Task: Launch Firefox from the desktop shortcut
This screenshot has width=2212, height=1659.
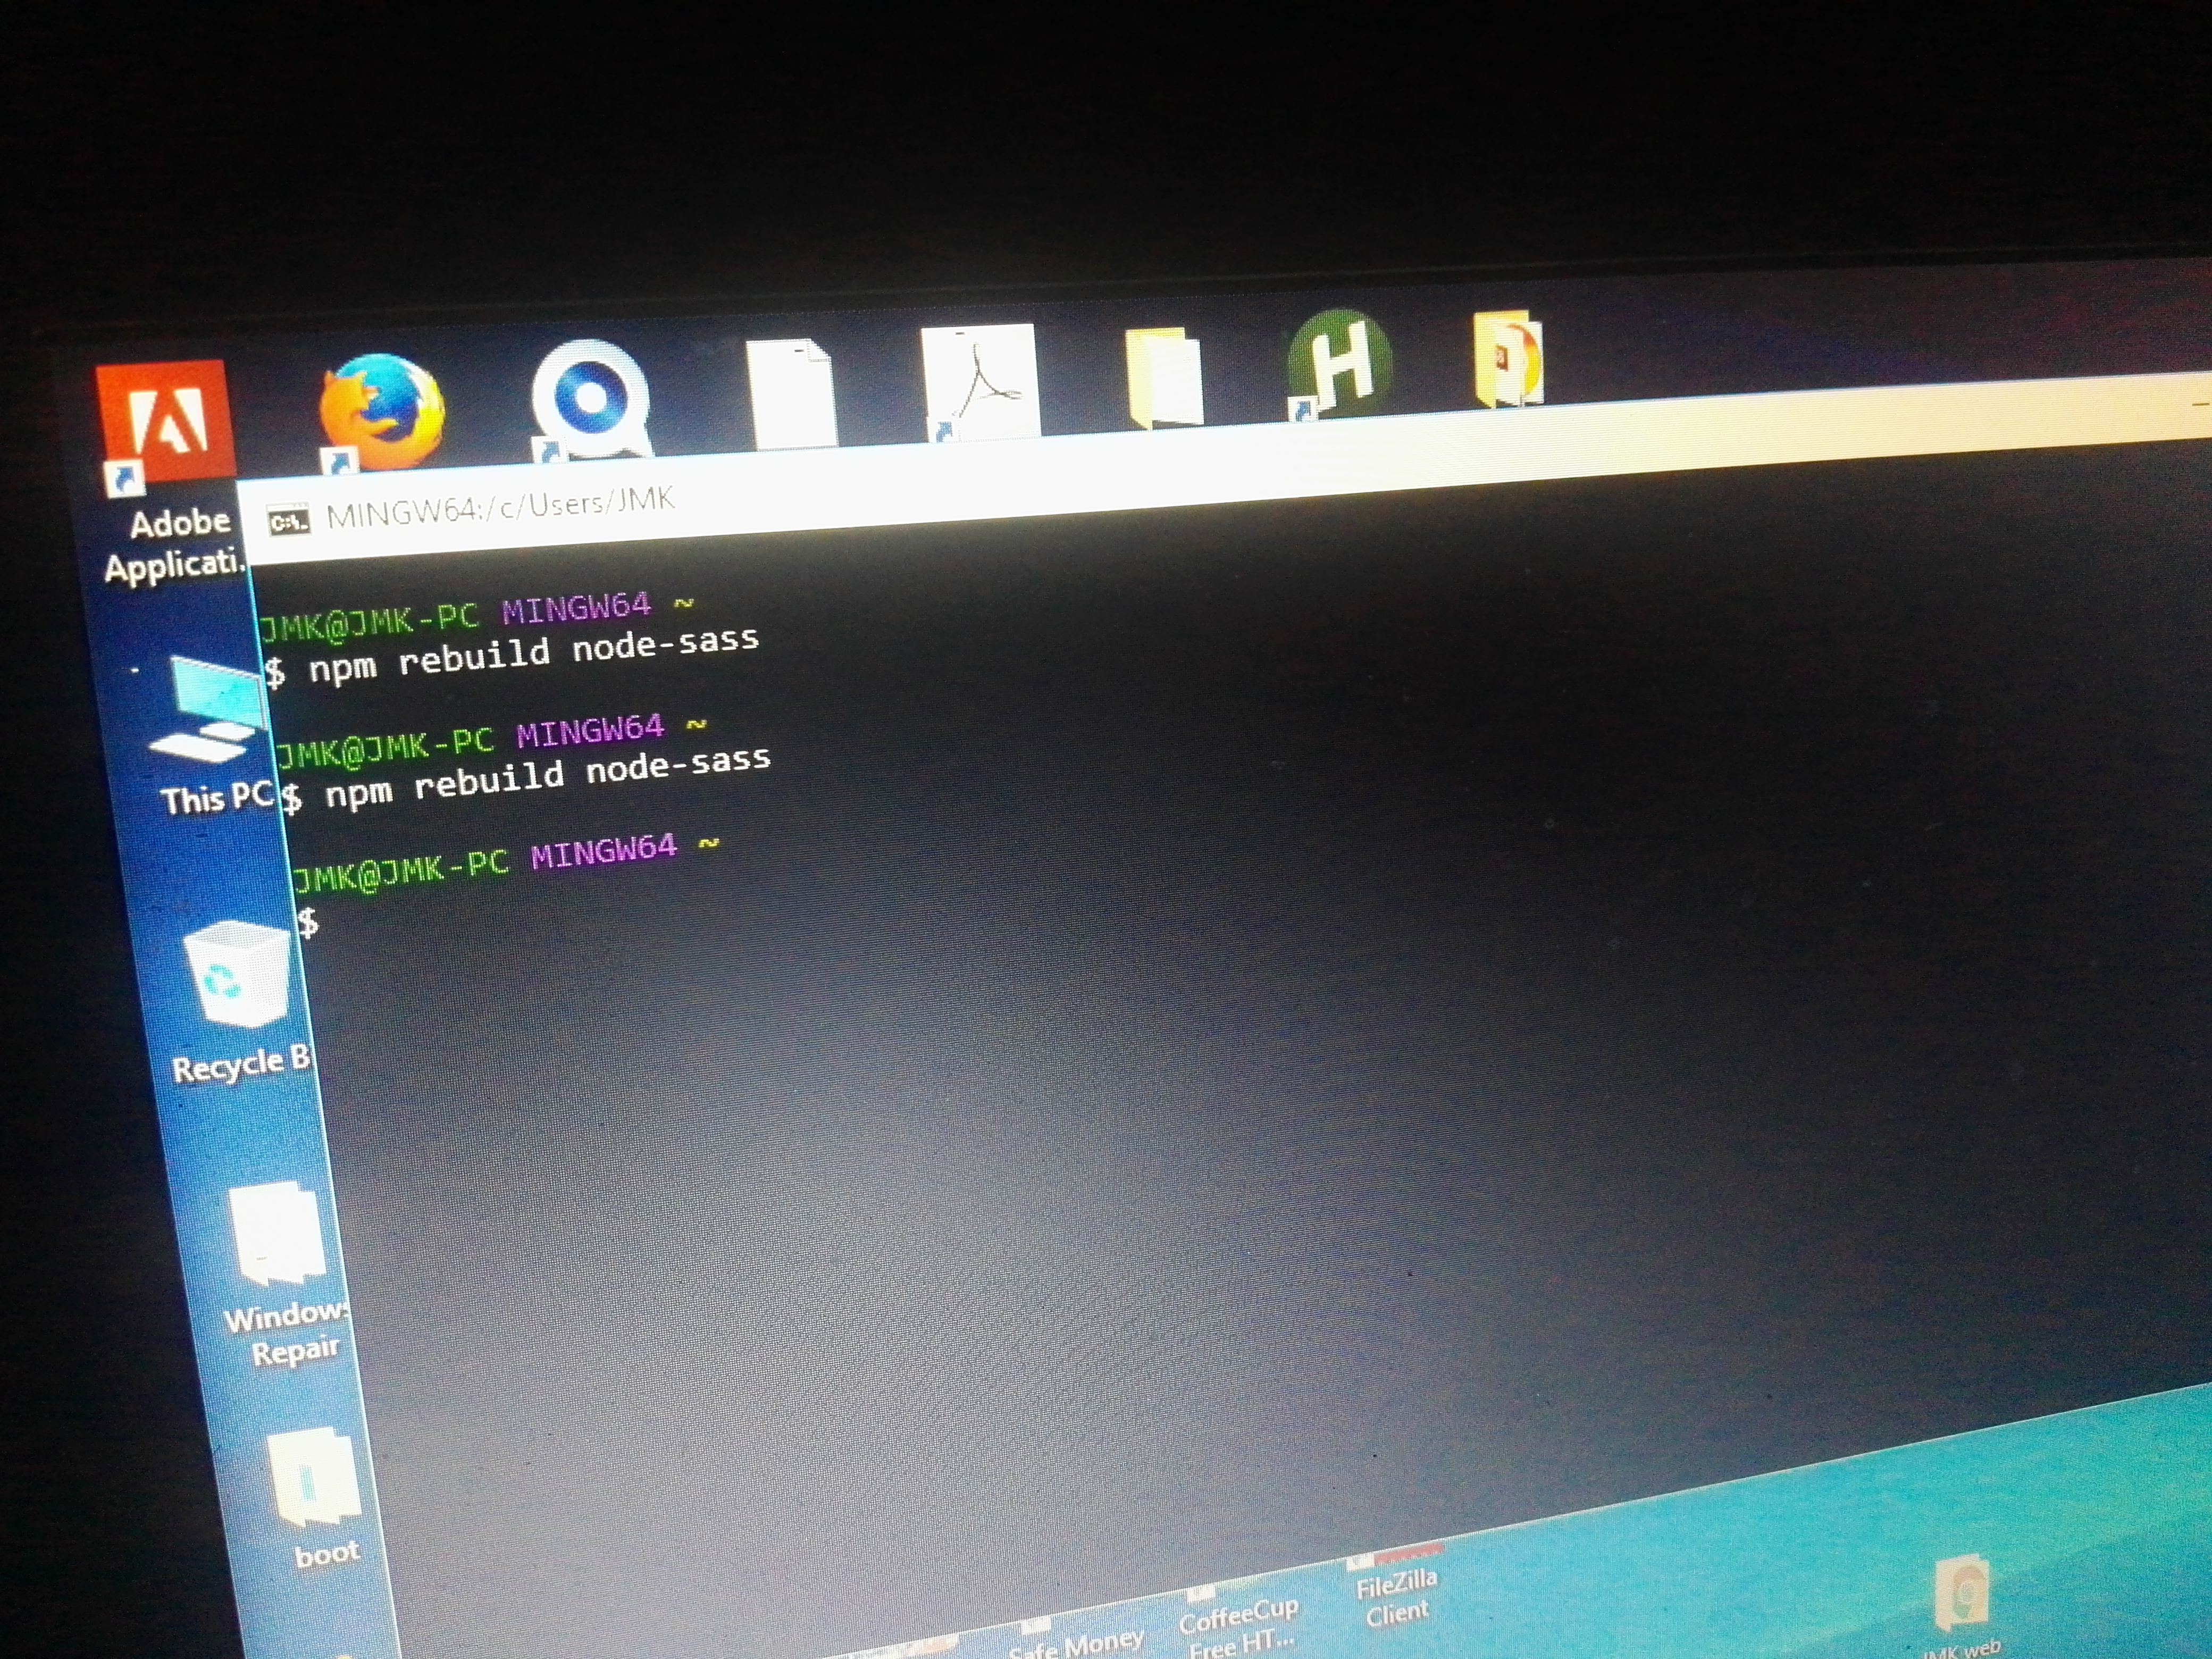Action: pos(381,412)
